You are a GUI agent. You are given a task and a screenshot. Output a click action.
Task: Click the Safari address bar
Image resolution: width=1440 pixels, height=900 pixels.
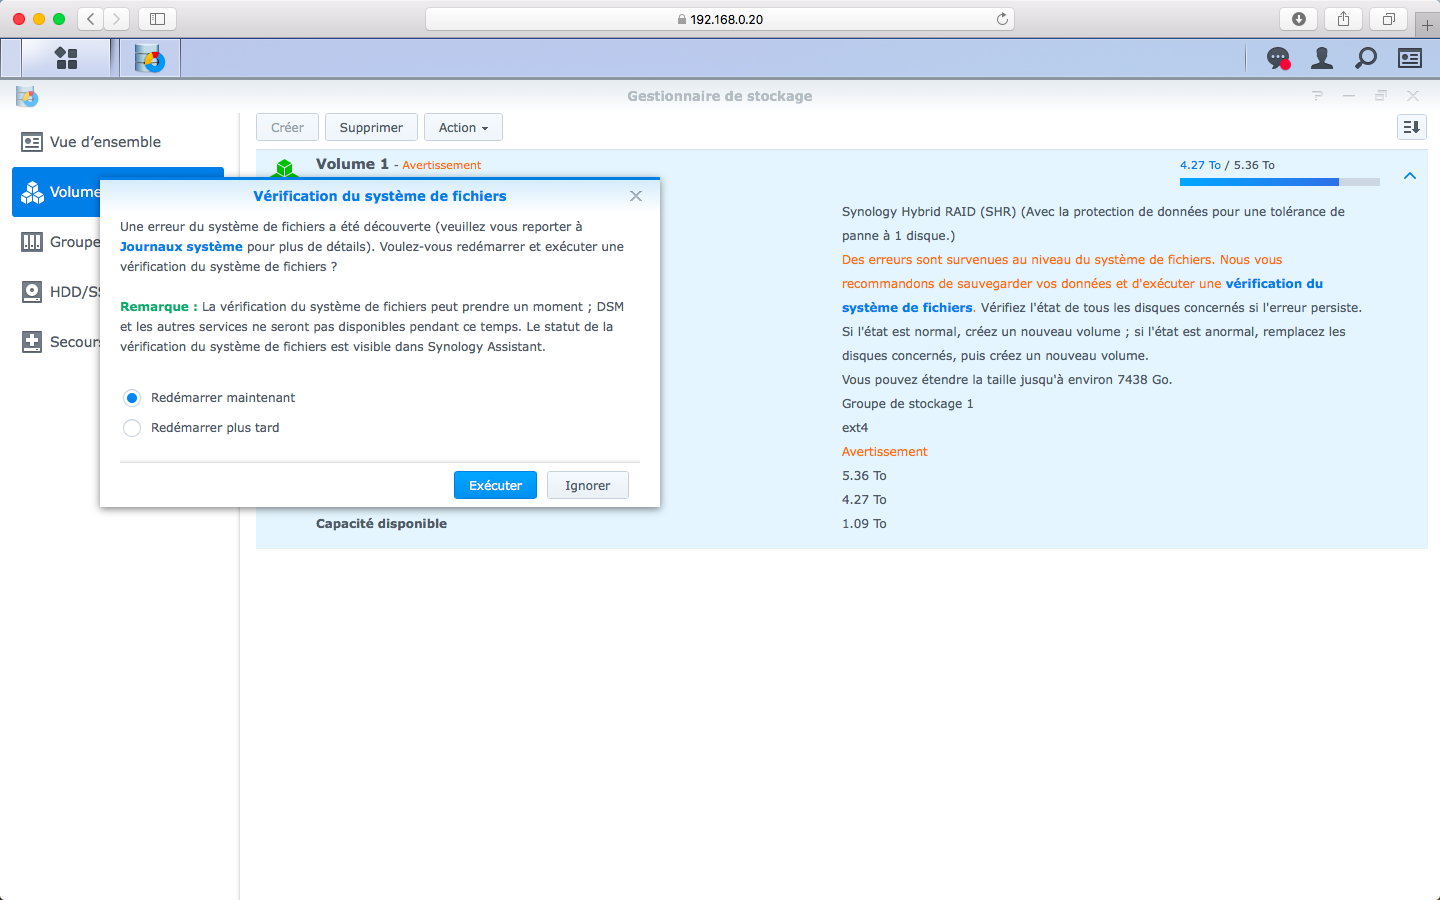(720, 19)
